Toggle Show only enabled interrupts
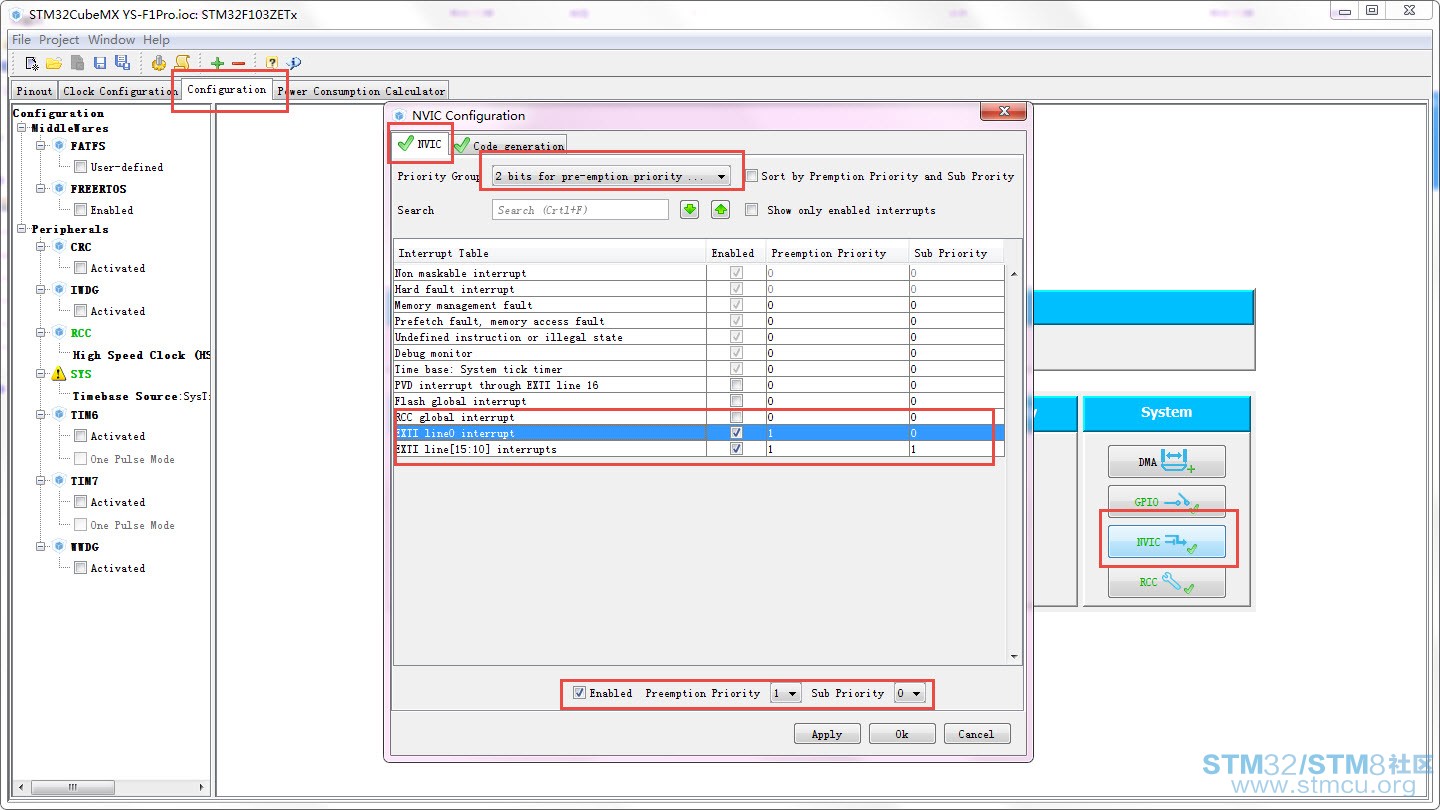The image size is (1440, 810). pos(752,210)
